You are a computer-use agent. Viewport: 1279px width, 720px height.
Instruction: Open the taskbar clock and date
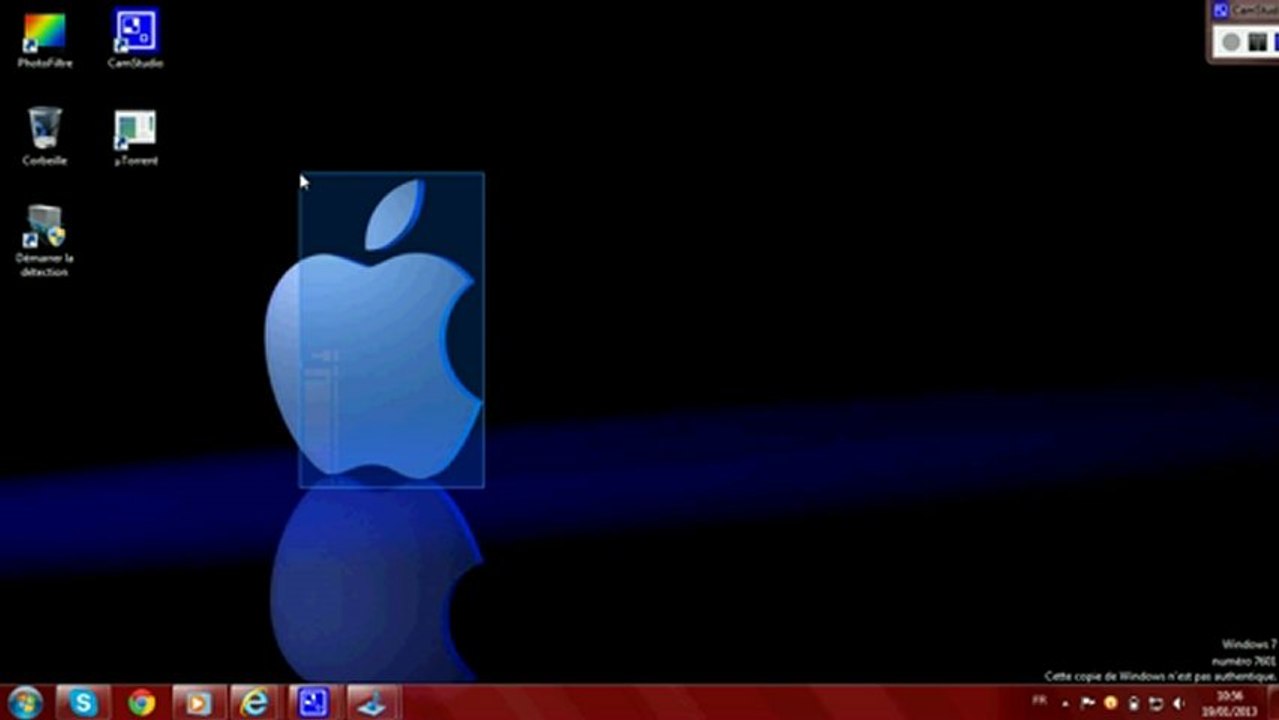[x=1231, y=703]
